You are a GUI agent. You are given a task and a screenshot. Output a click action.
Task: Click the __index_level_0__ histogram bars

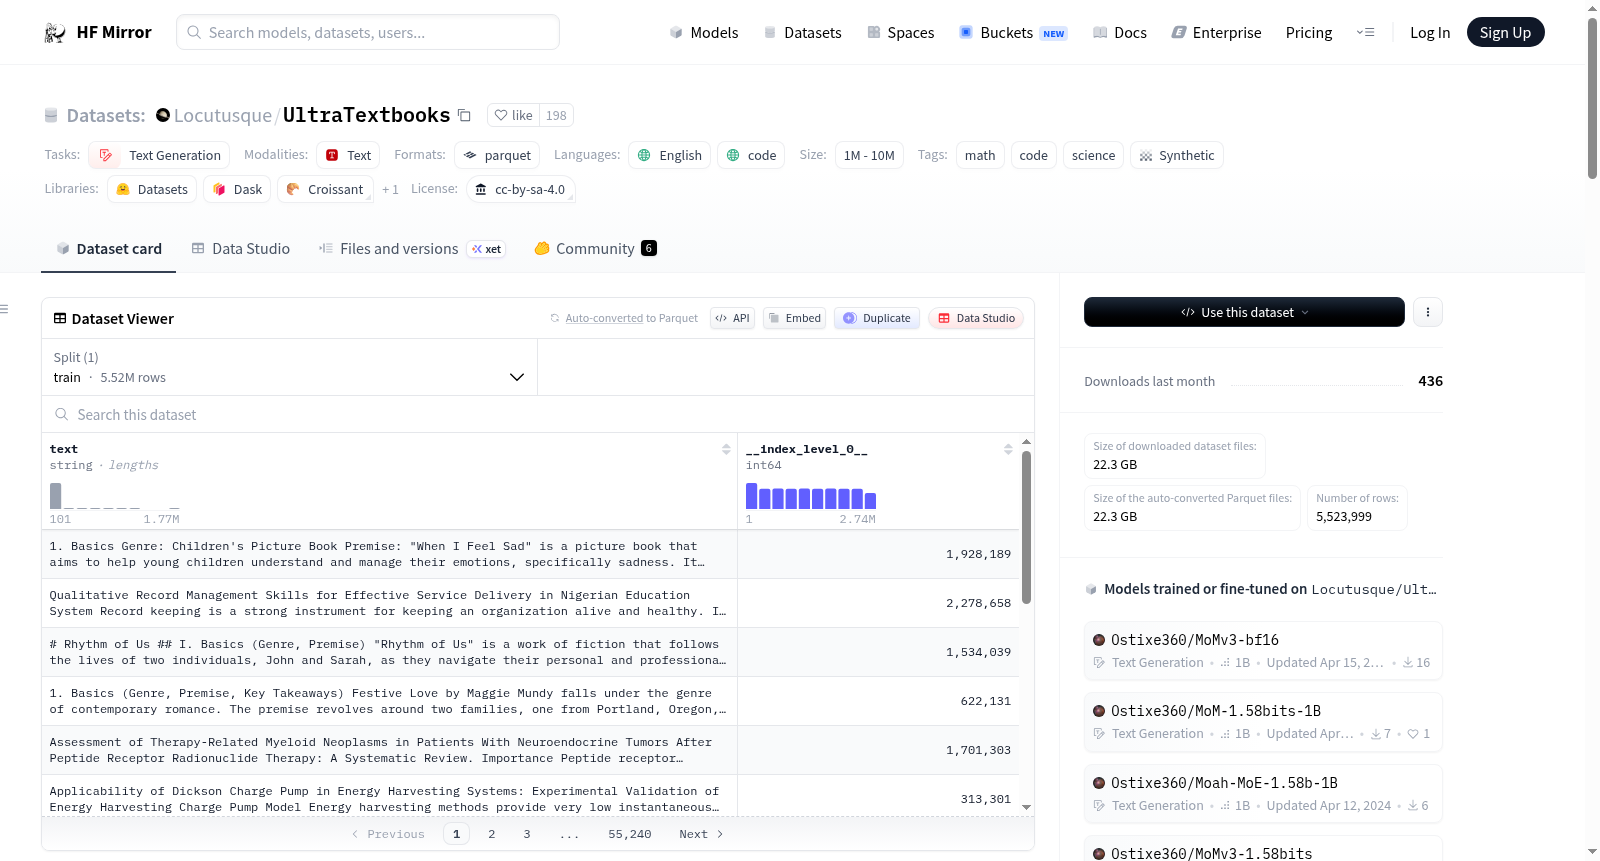(811, 497)
